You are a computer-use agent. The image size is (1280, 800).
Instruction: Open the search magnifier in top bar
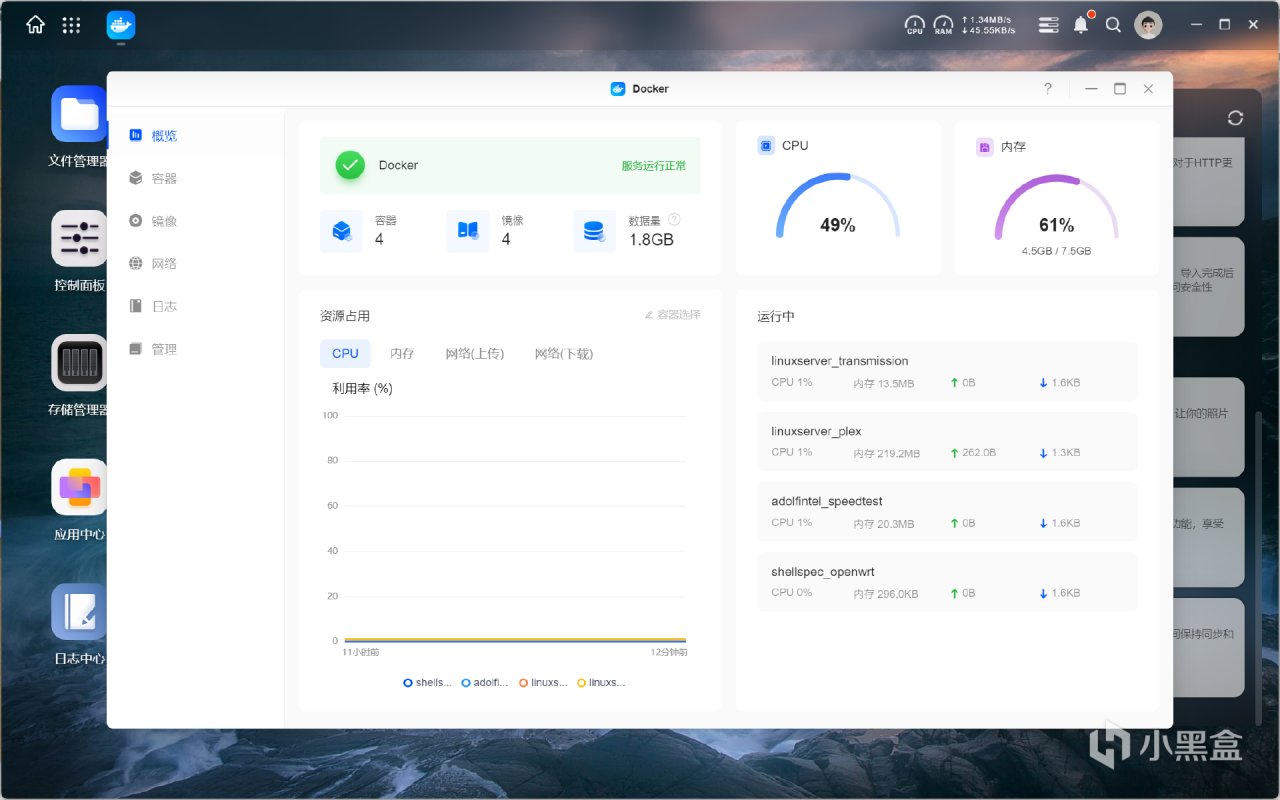click(1113, 25)
